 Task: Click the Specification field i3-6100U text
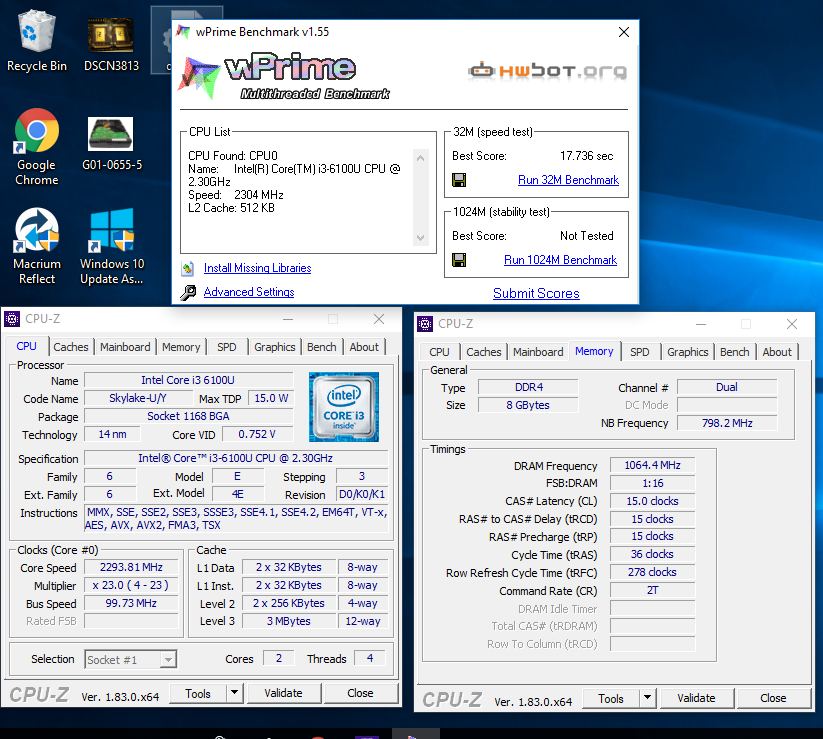(236, 458)
